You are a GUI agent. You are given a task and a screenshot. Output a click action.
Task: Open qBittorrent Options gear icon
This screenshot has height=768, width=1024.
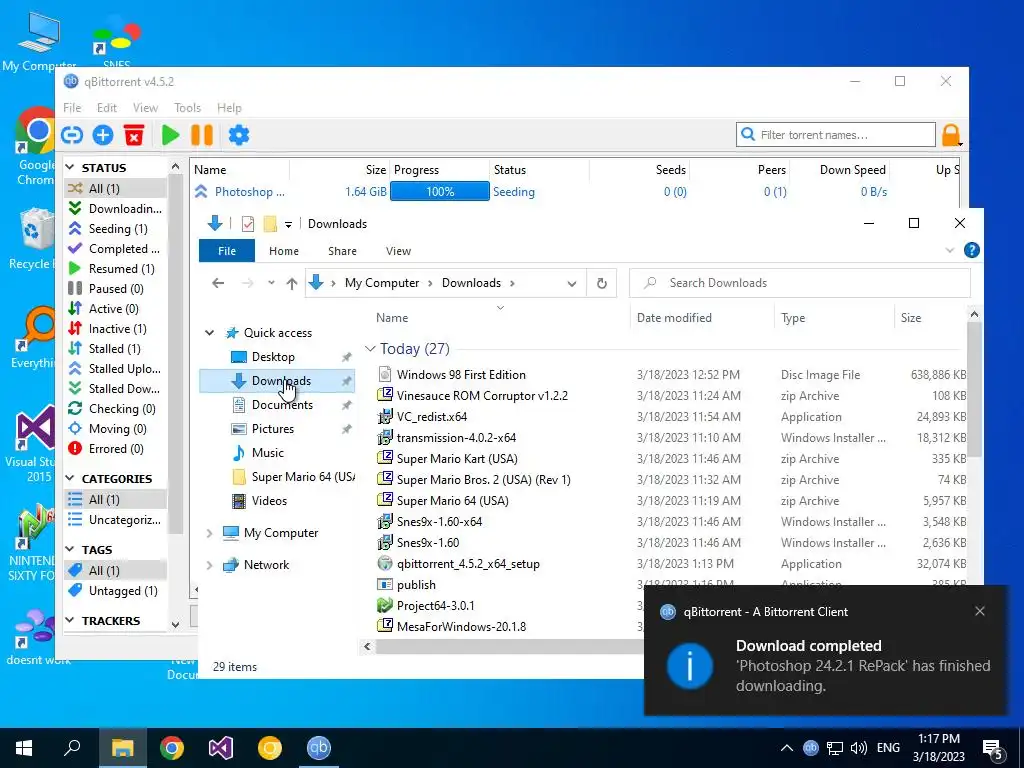click(238, 135)
